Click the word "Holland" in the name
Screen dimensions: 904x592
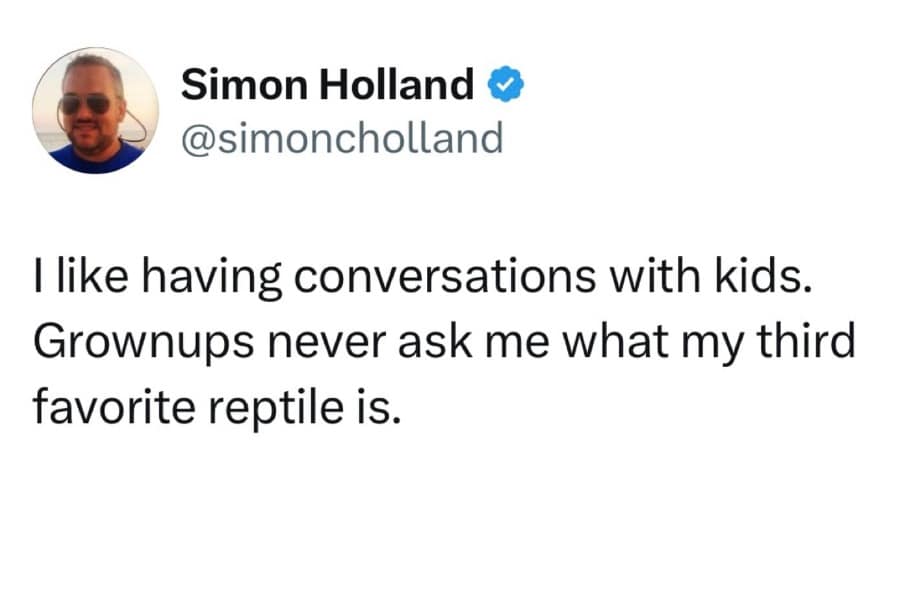click(392, 88)
